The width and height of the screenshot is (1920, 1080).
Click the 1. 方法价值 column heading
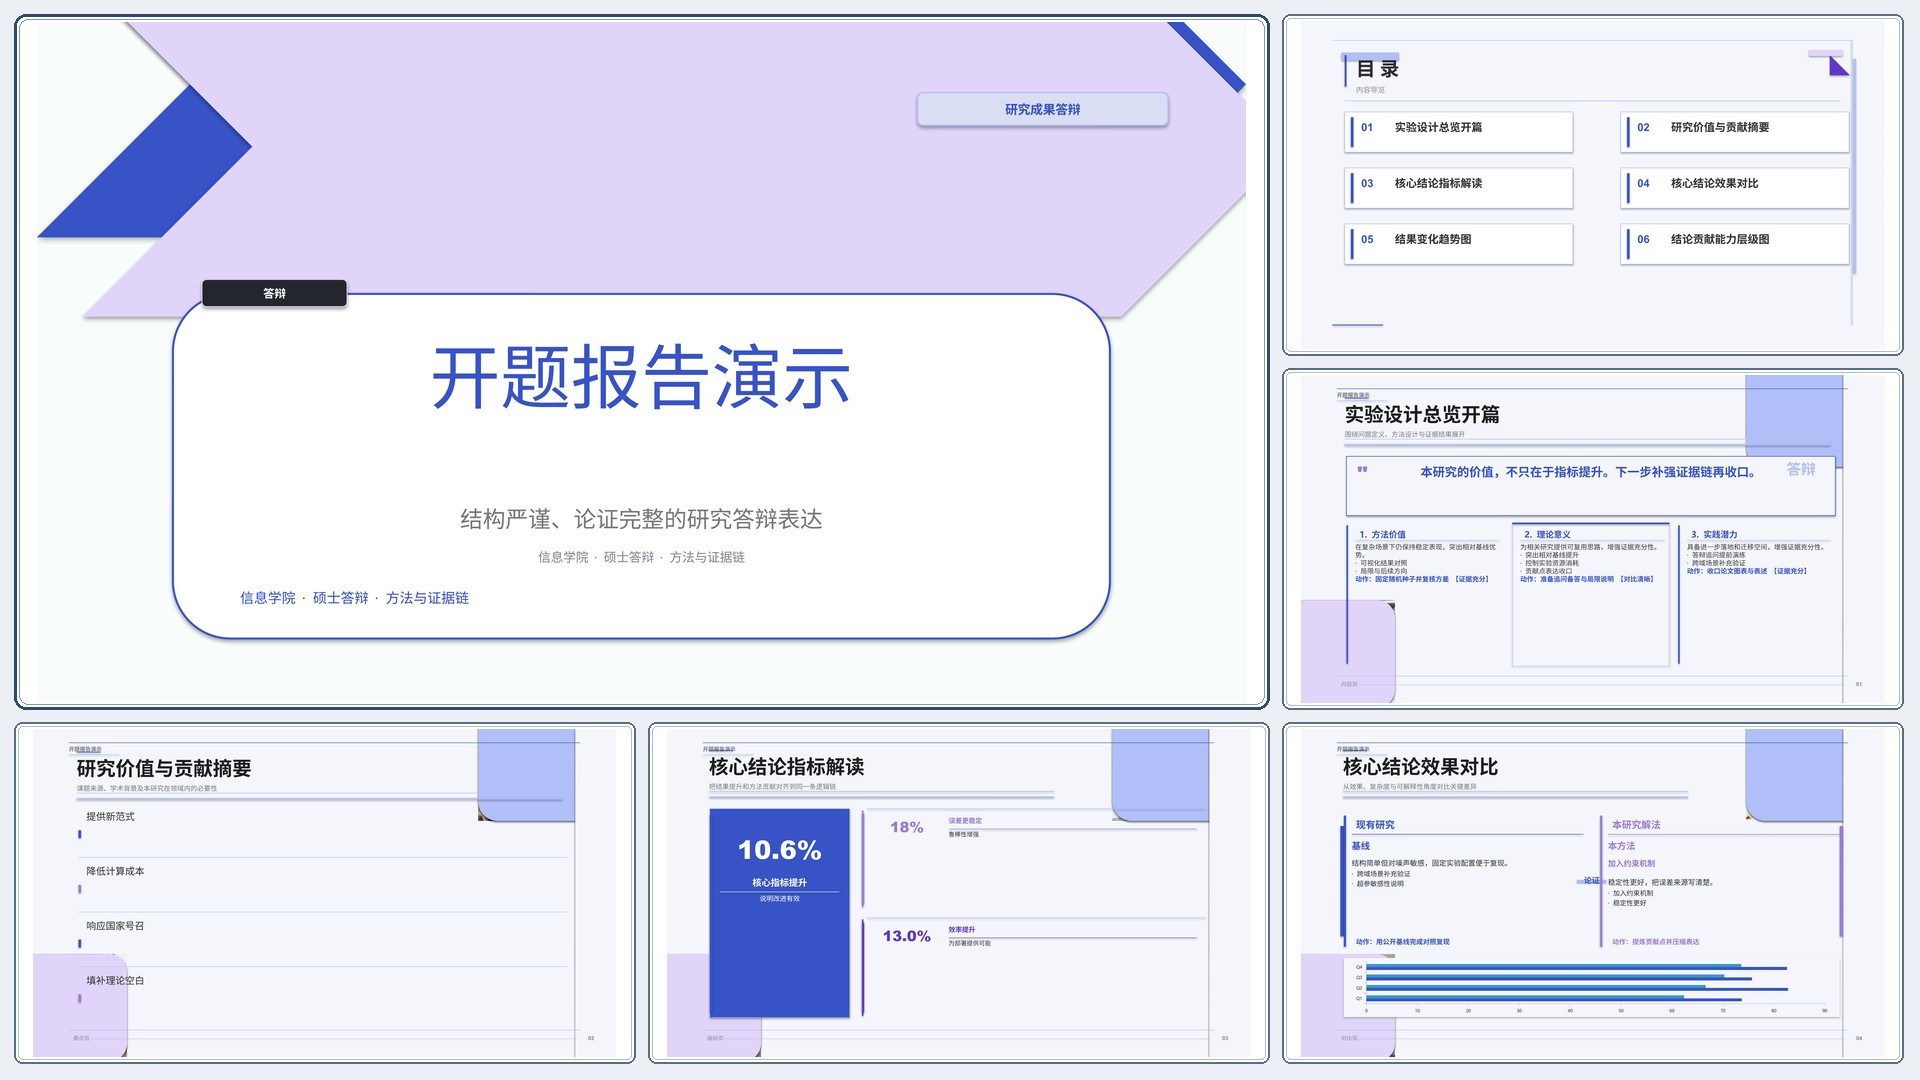pos(1382,535)
